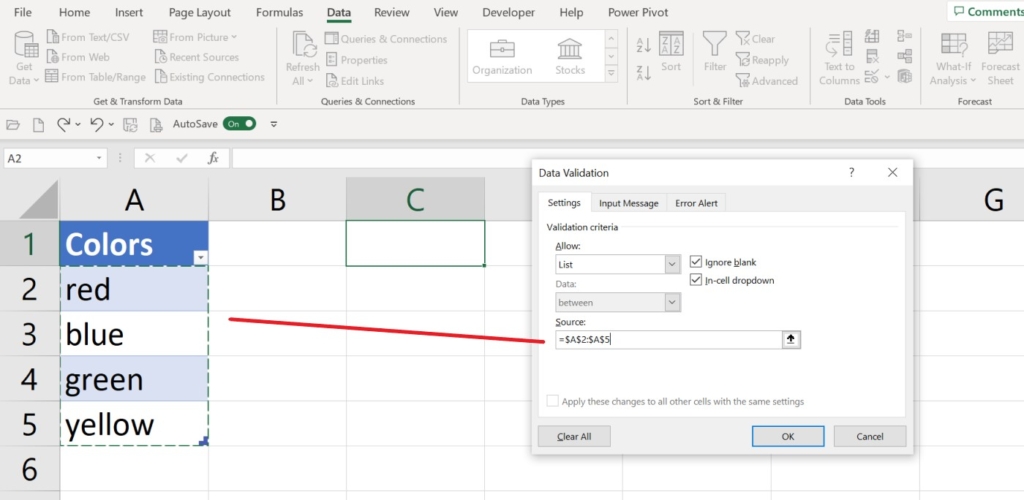The width and height of the screenshot is (1024, 500).
Task: Expand the Data Types gallery
Action: pos(611,74)
